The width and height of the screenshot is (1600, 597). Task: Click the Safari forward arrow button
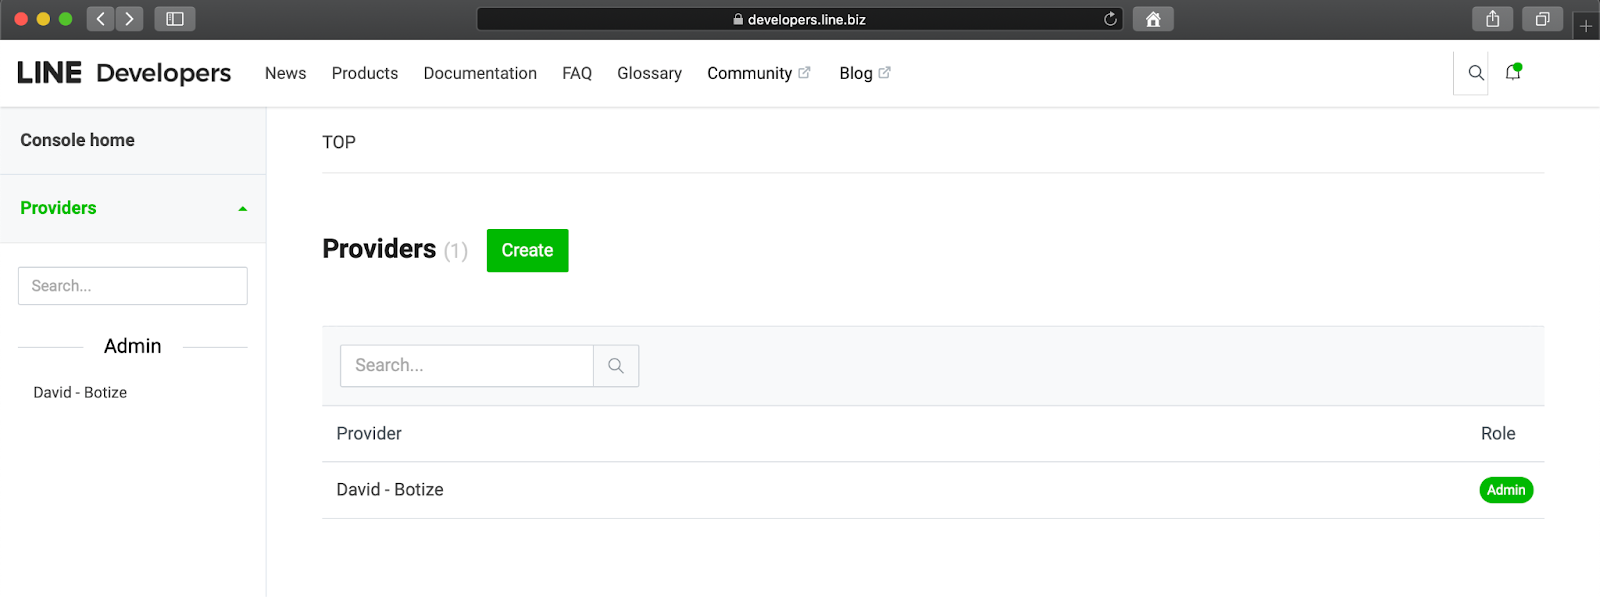tap(129, 19)
